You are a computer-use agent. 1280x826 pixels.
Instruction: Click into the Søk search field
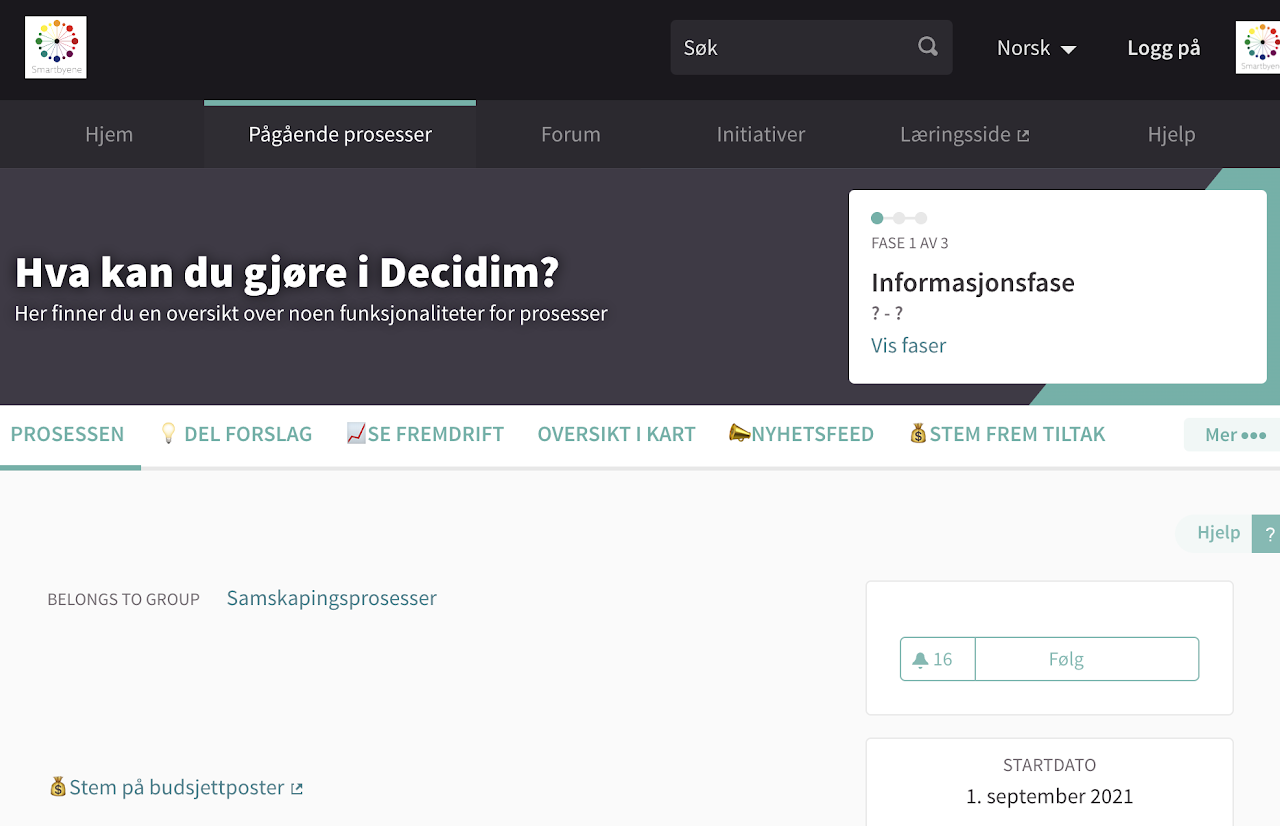point(811,47)
